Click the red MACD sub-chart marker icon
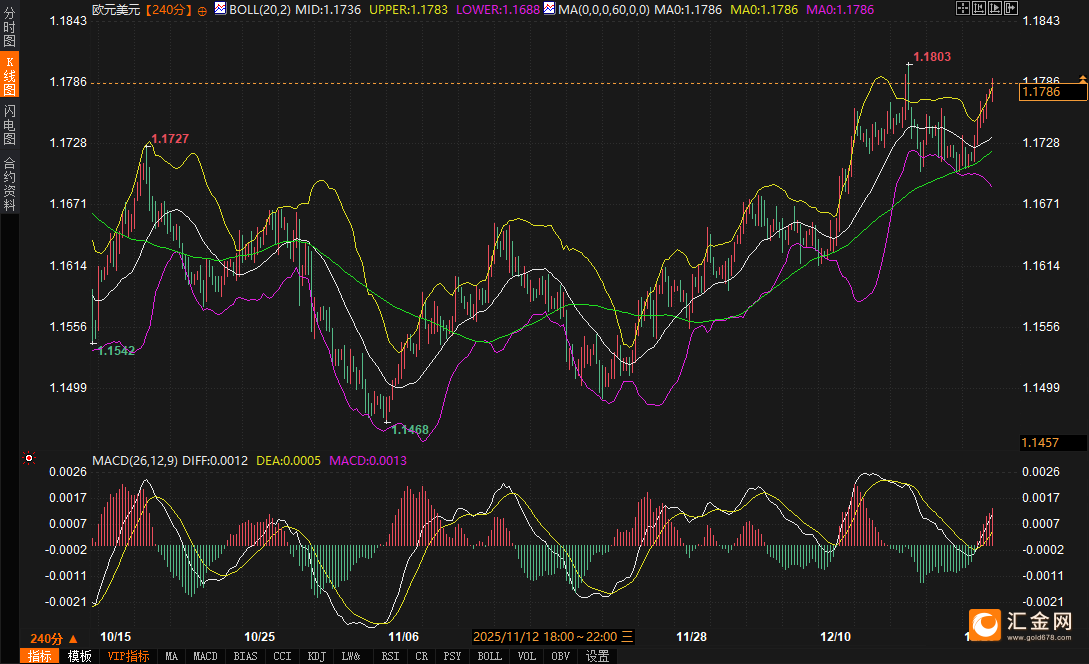 point(28,459)
